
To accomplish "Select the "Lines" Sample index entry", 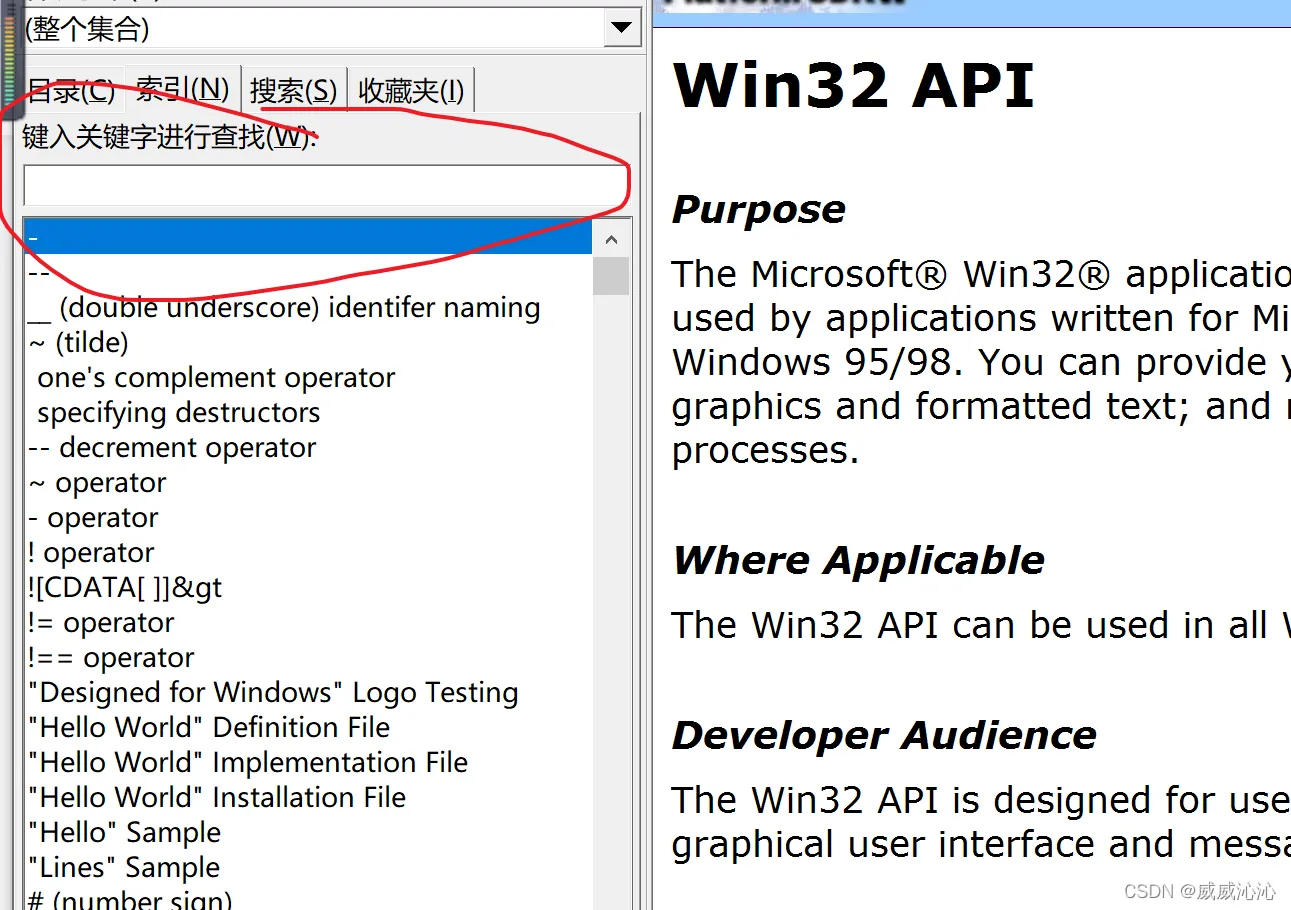I will point(124,868).
